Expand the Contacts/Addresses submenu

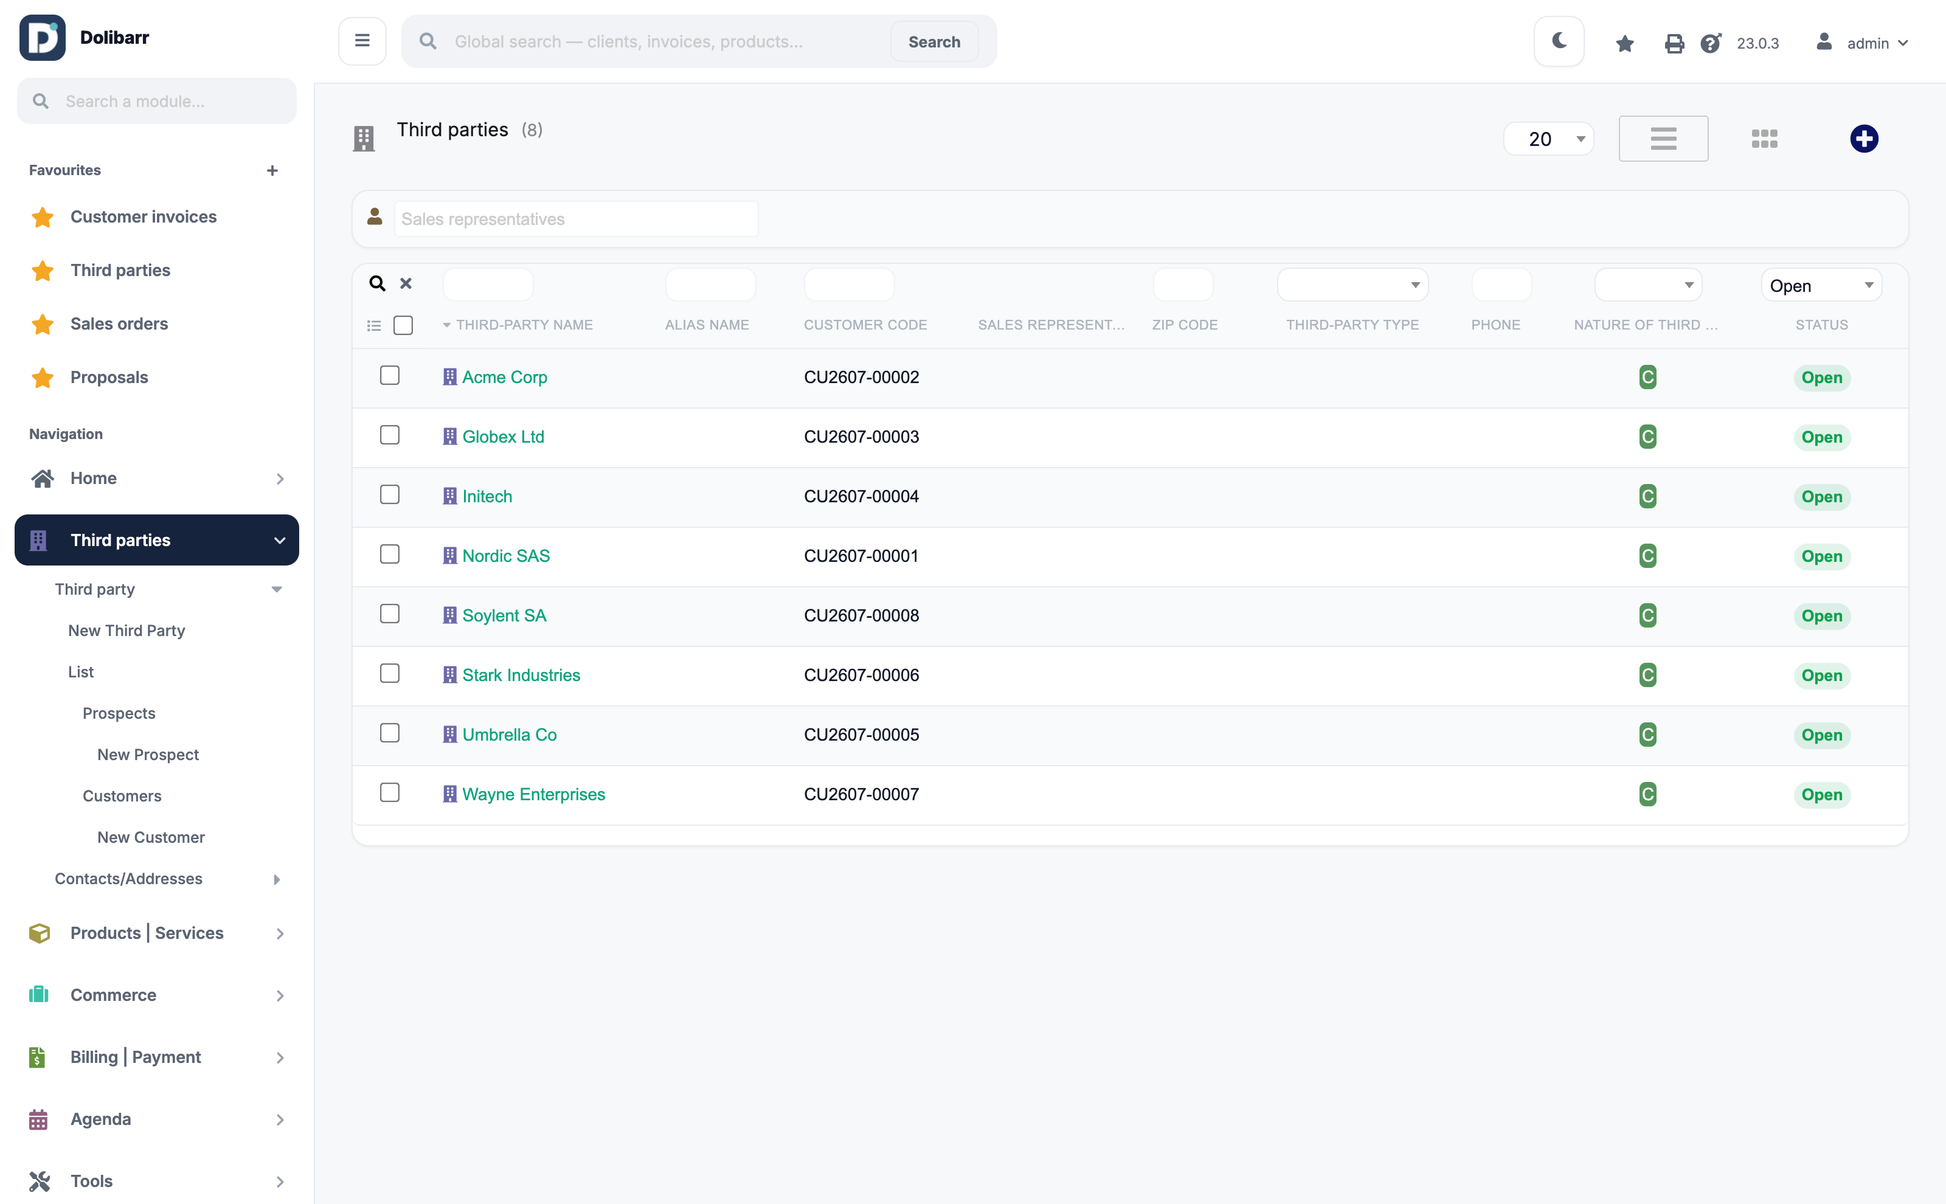pyautogui.click(x=277, y=880)
